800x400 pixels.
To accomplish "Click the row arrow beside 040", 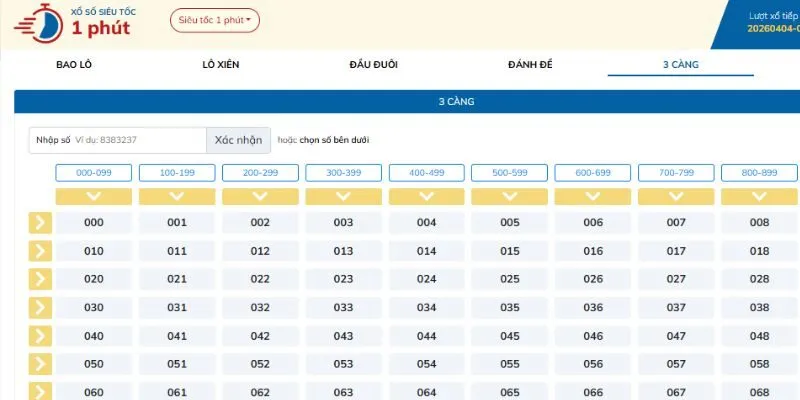I will click(x=40, y=336).
